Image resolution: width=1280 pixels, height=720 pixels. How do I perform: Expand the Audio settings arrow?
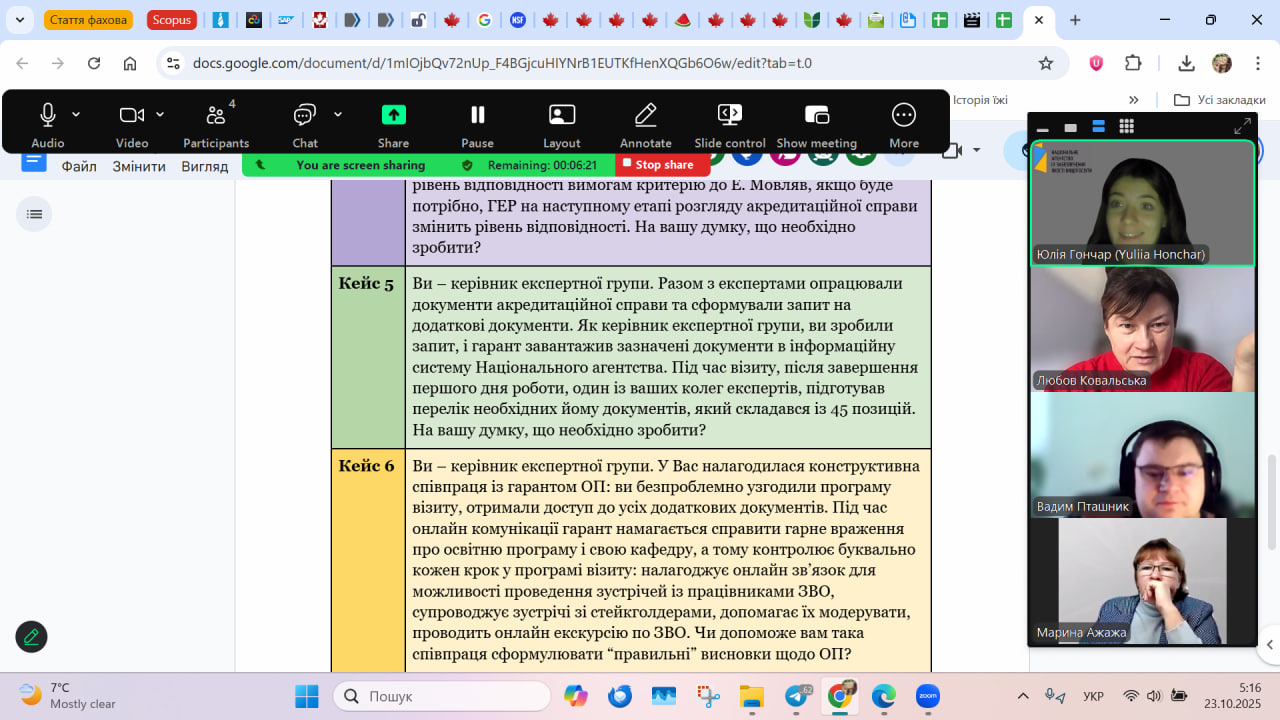pos(76,114)
